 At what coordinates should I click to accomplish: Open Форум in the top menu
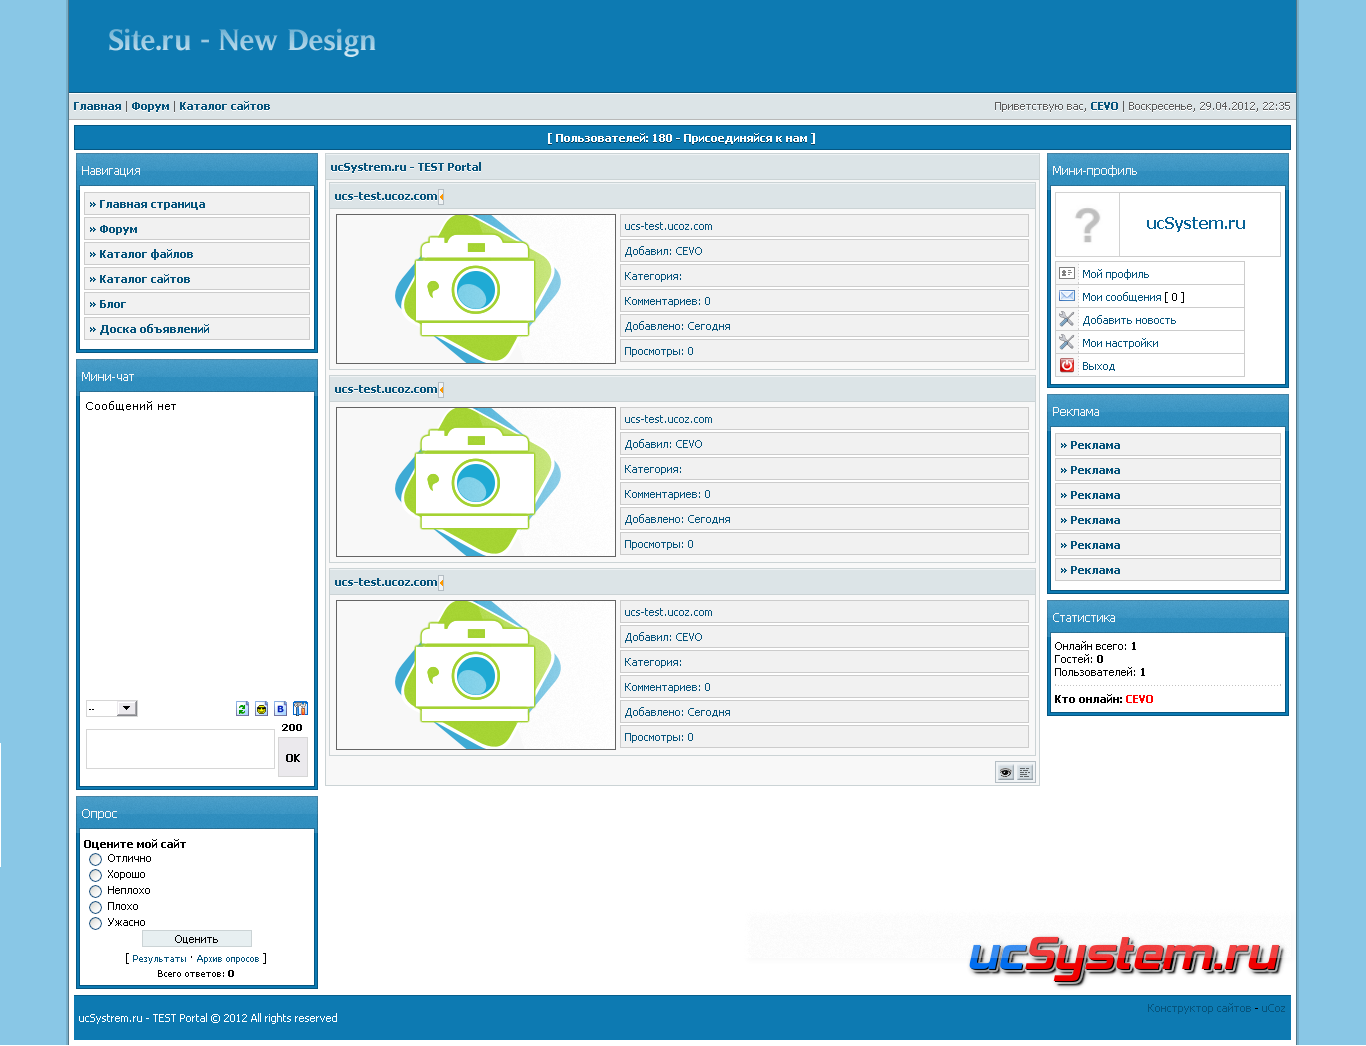tap(150, 106)
